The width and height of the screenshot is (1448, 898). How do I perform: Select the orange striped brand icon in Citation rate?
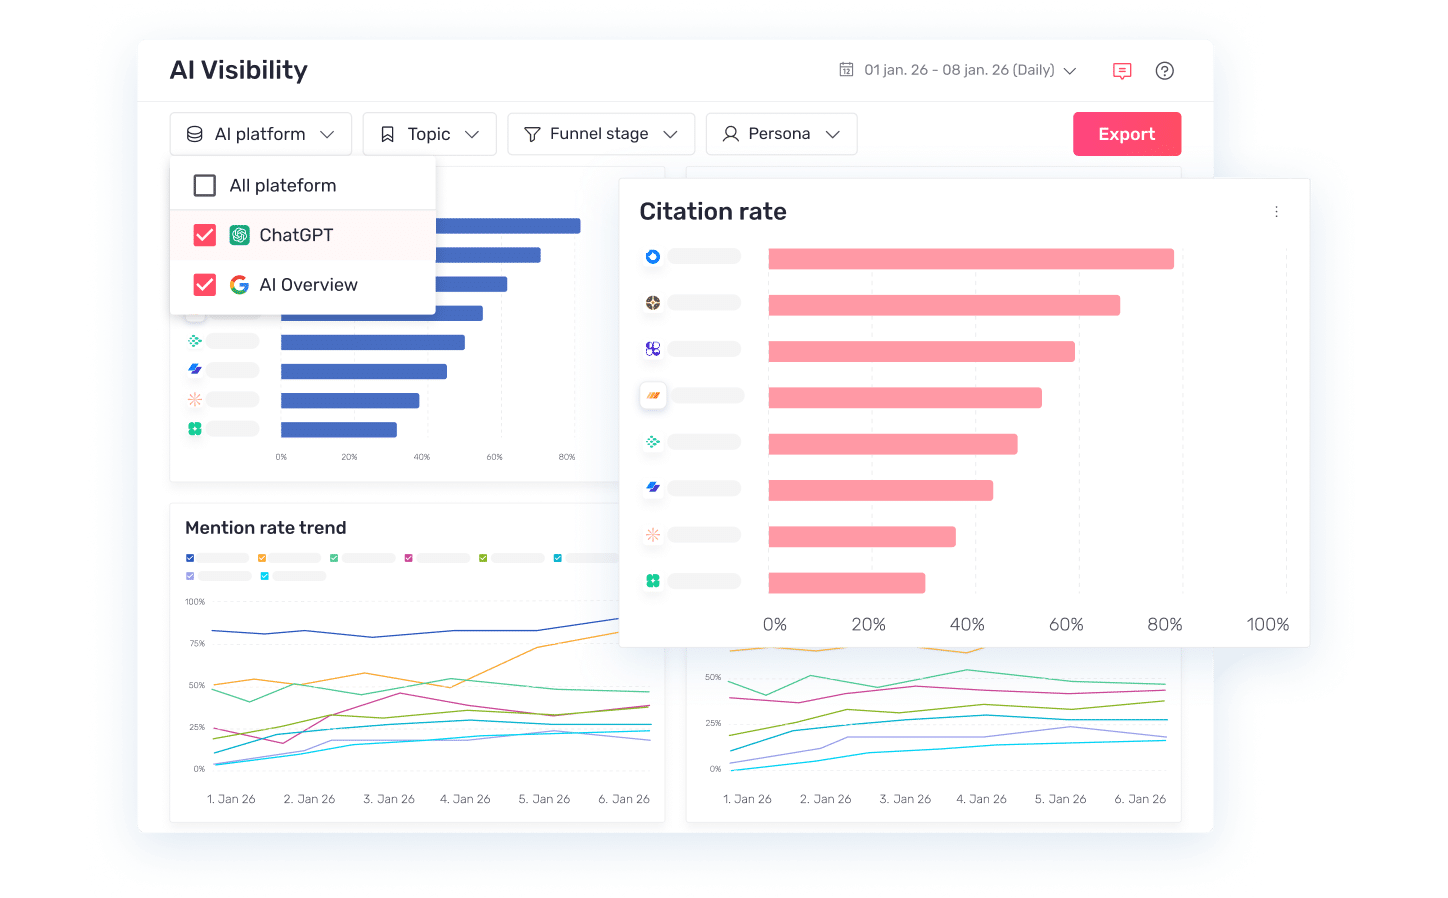click(x=653, y=396)
